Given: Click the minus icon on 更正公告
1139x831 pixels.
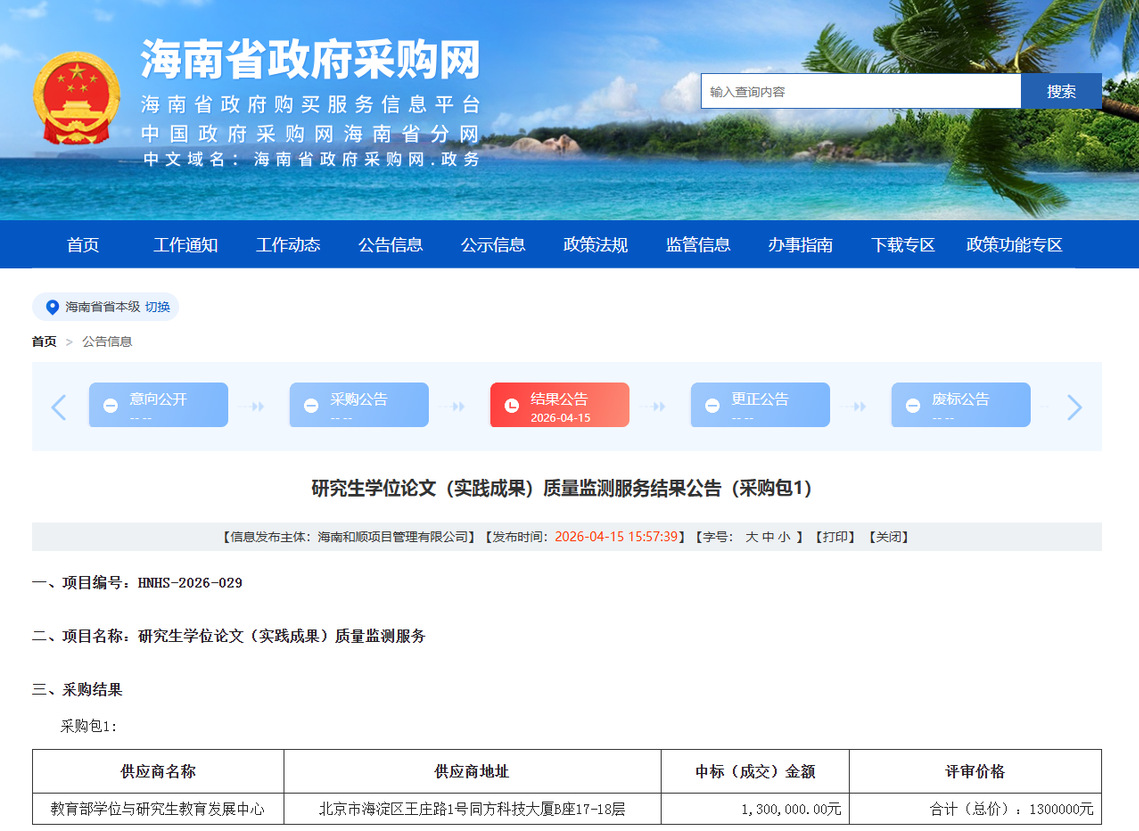Looking at the screenshot, I should pos(712,406).
